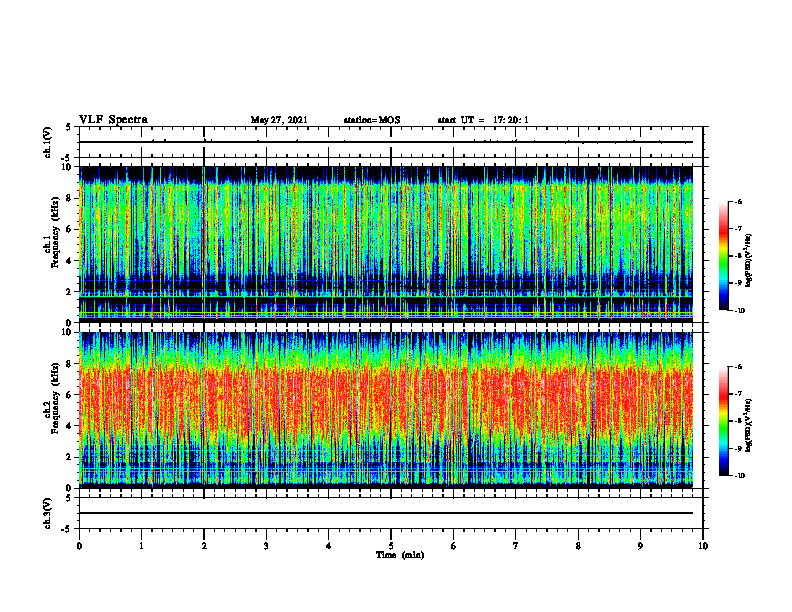The image size is (792, 612).
Task: Click the ch.1 voltage trace line
Action: [386, 142]
